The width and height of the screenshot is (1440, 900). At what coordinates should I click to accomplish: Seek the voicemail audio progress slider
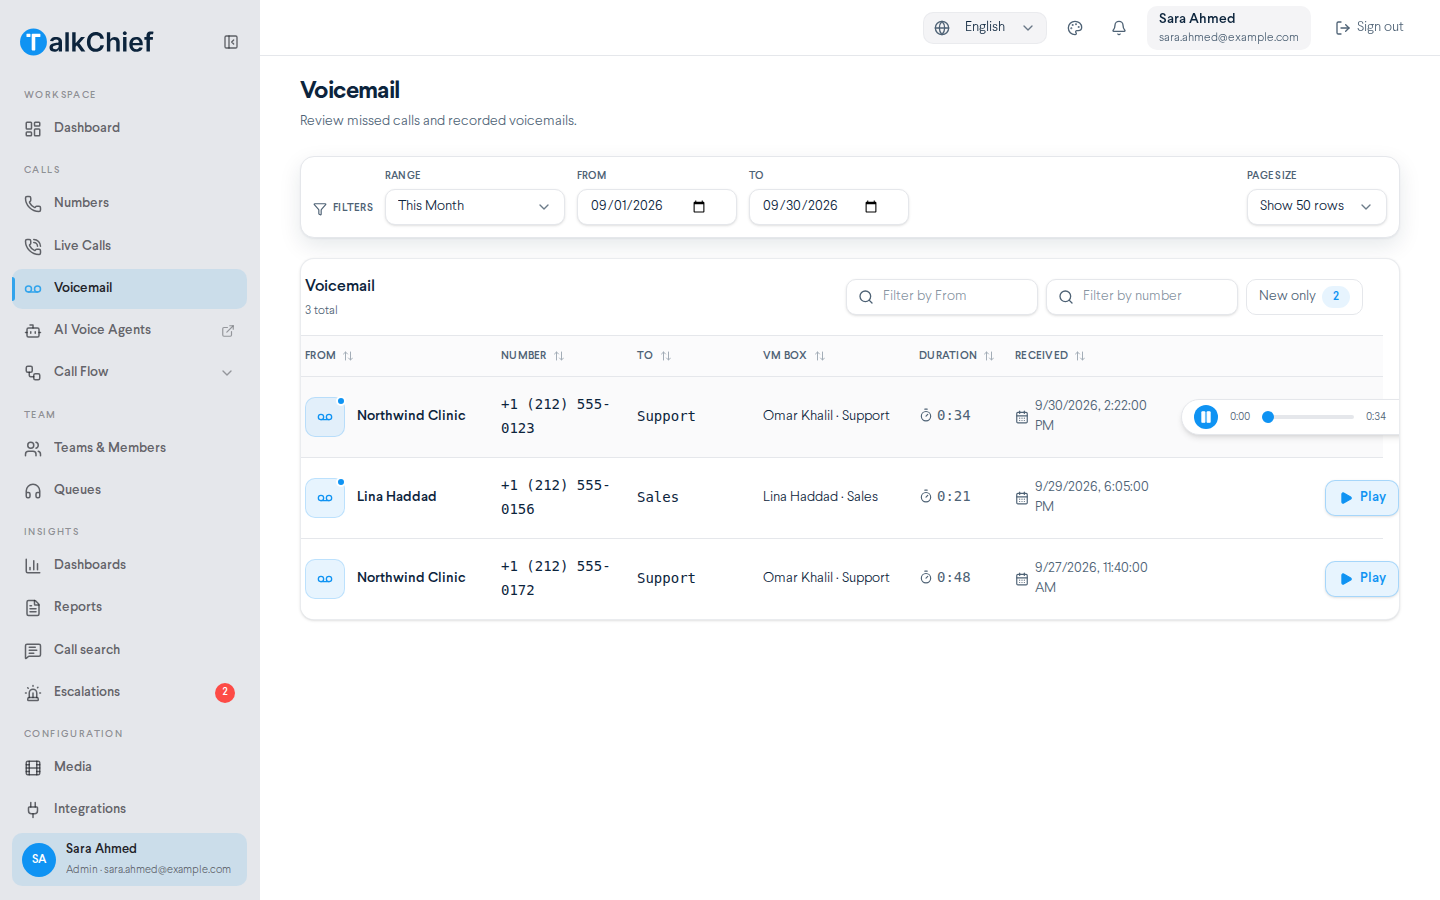tap(1308, 417)
